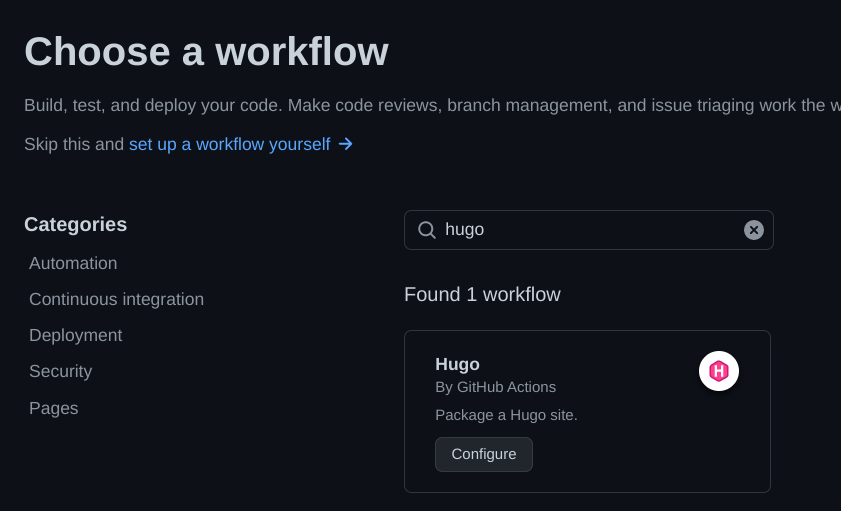Click the Found 1 workflow text
This screenshot has height=511, width=841.
pos(482,294)
